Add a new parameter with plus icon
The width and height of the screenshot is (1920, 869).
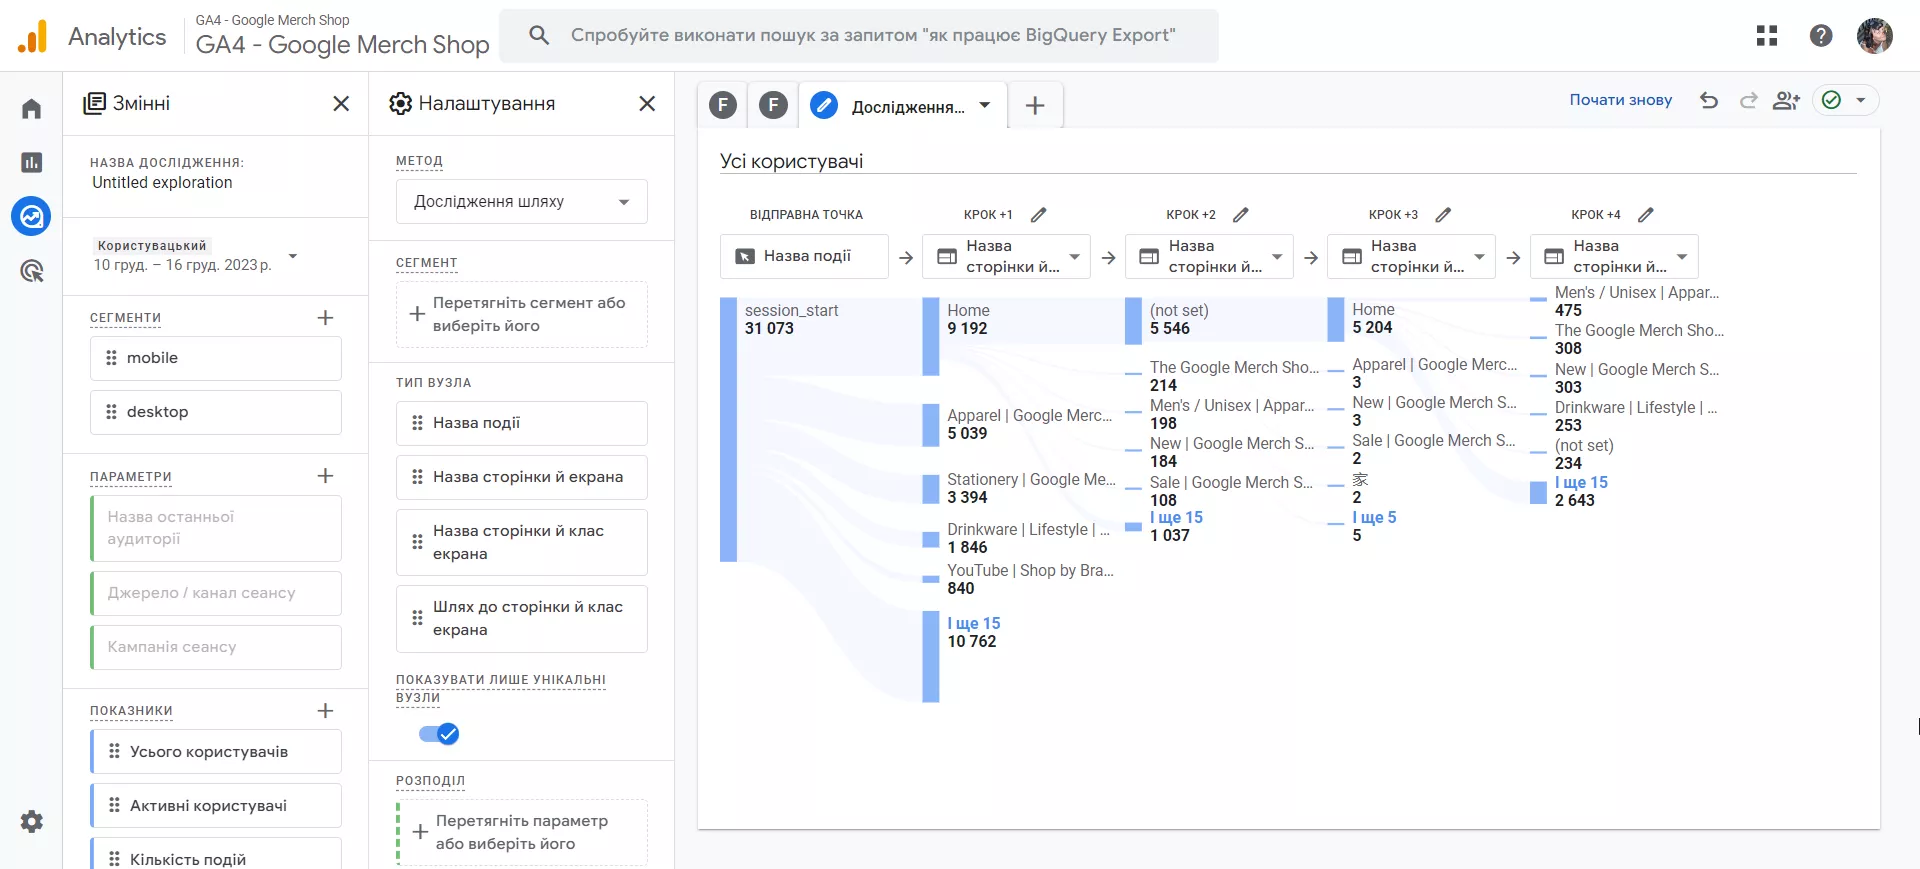tap(325, 476)
